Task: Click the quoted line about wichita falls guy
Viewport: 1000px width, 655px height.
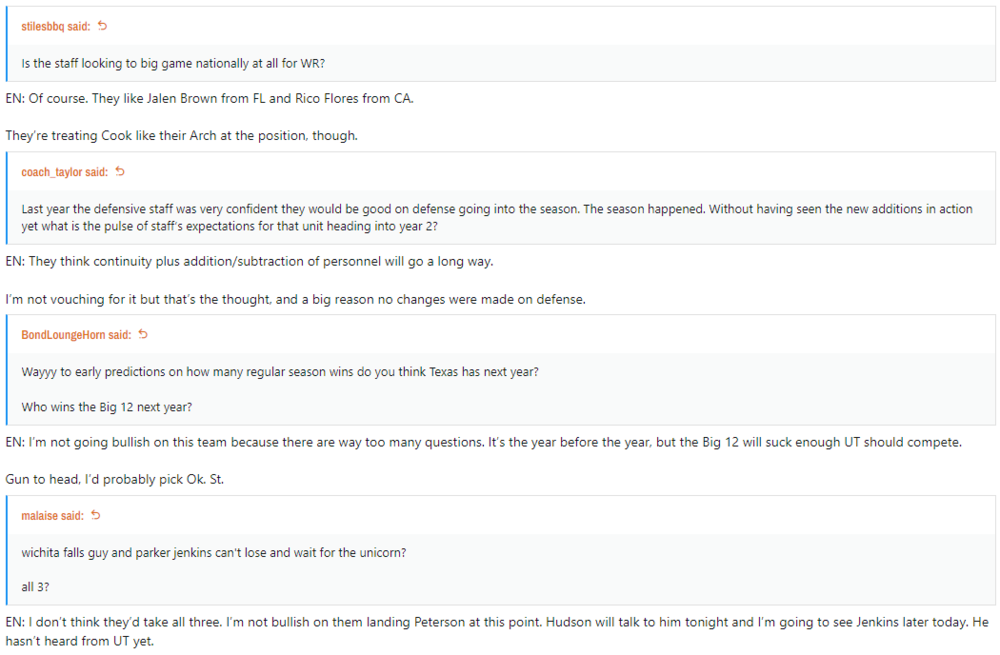Action: point(213,553)
